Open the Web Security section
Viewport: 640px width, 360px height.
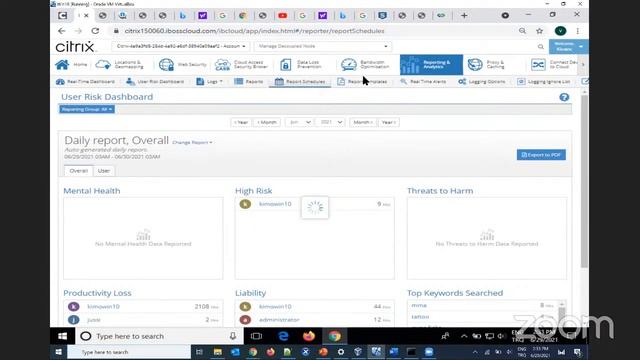pyautogui.click(x=183, y=64)
